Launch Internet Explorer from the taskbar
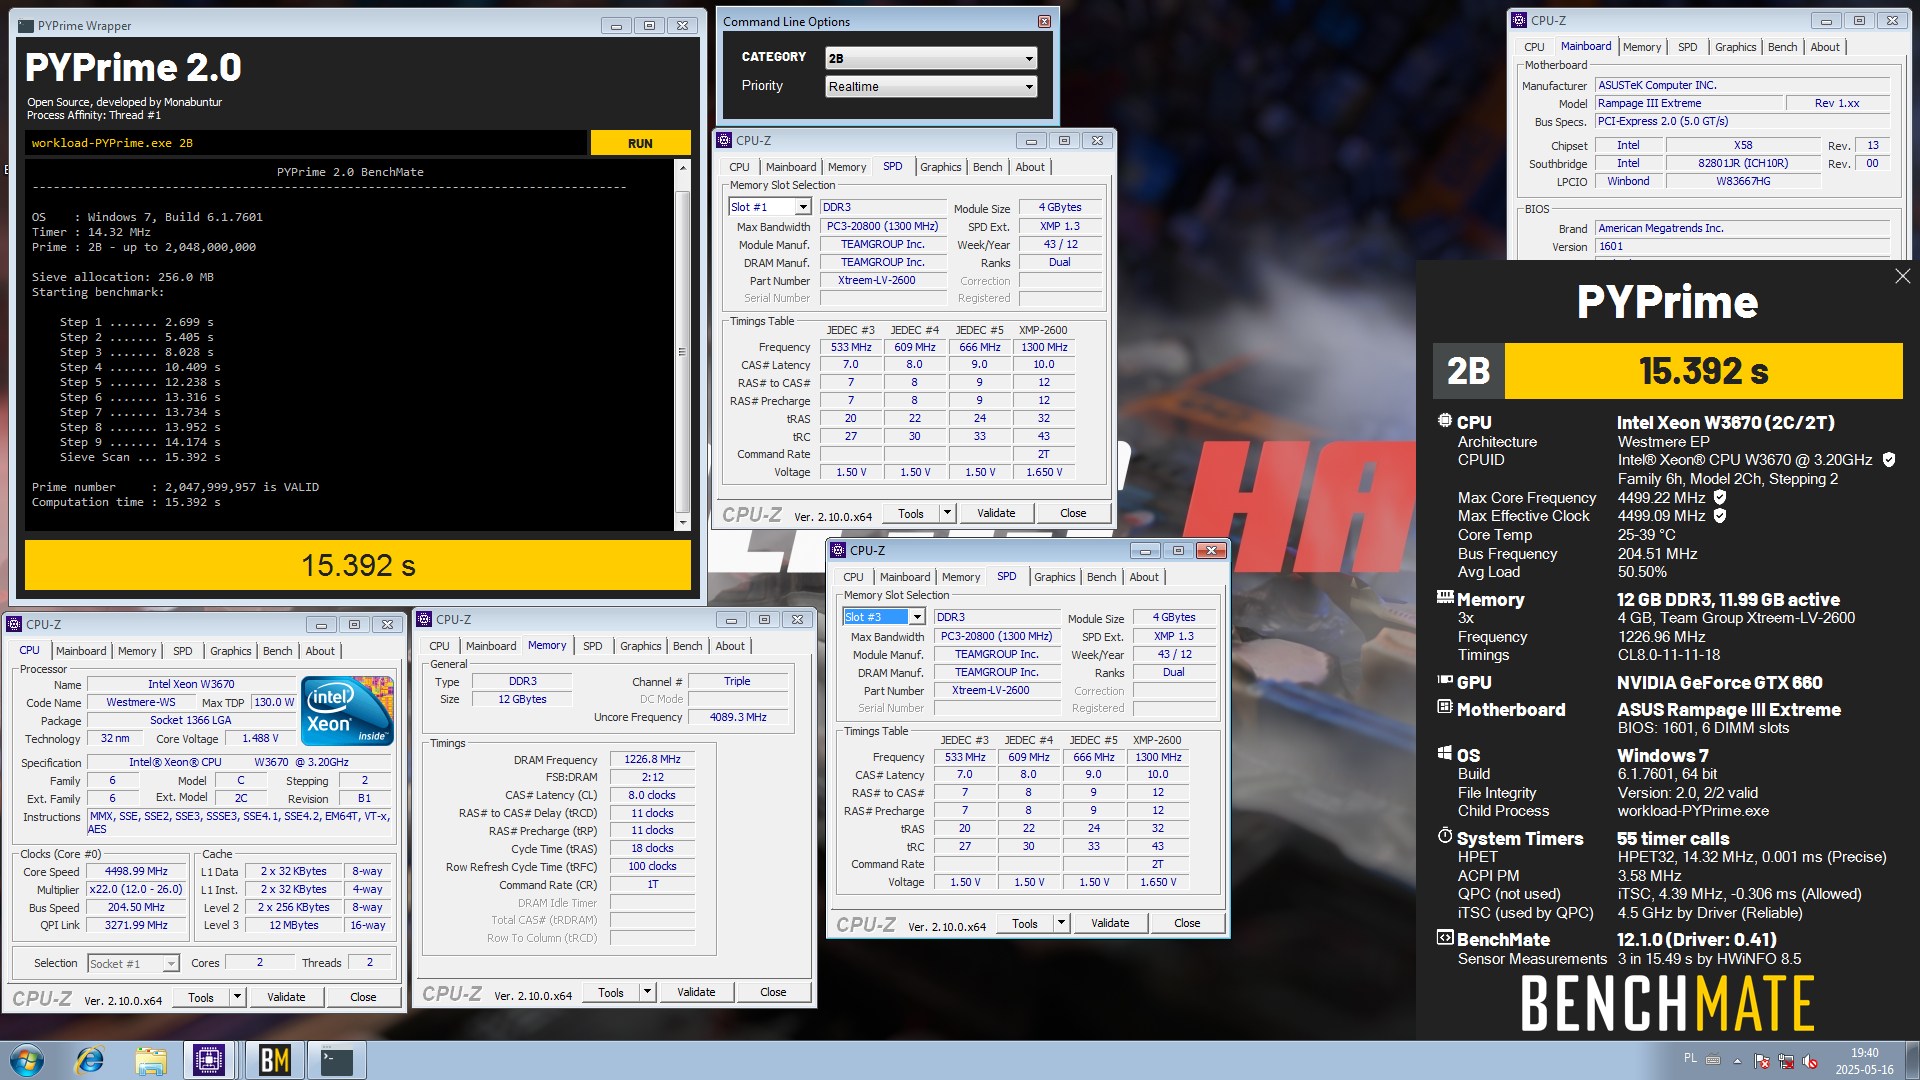Image resolution: width=1920 pixels, height=1080 pixels. [90, 1060]
